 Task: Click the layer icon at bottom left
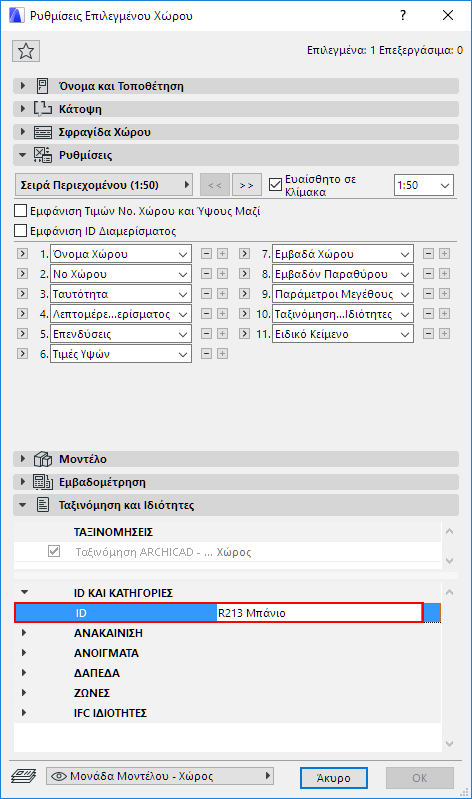[23, 776]
